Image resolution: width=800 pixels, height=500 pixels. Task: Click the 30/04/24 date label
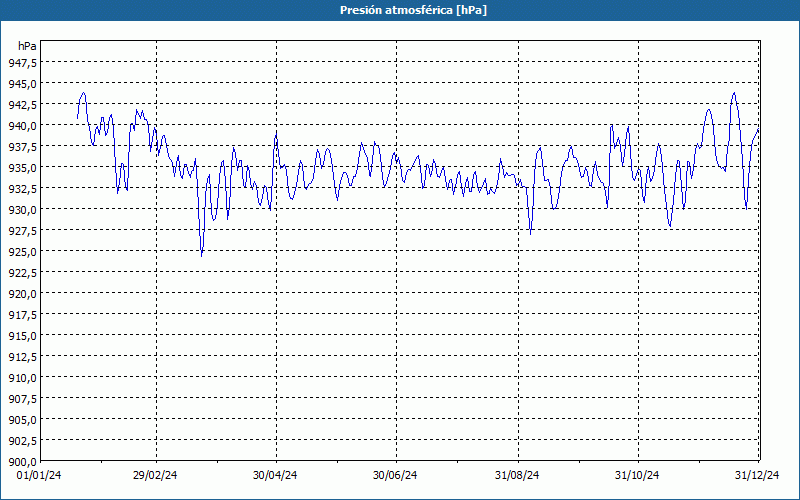(x=275, y=476)
